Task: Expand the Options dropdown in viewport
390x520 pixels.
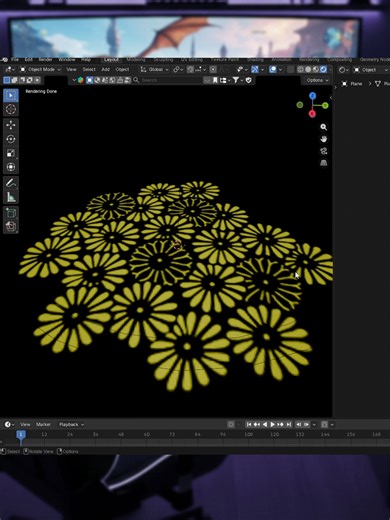Action: (317, 80)
